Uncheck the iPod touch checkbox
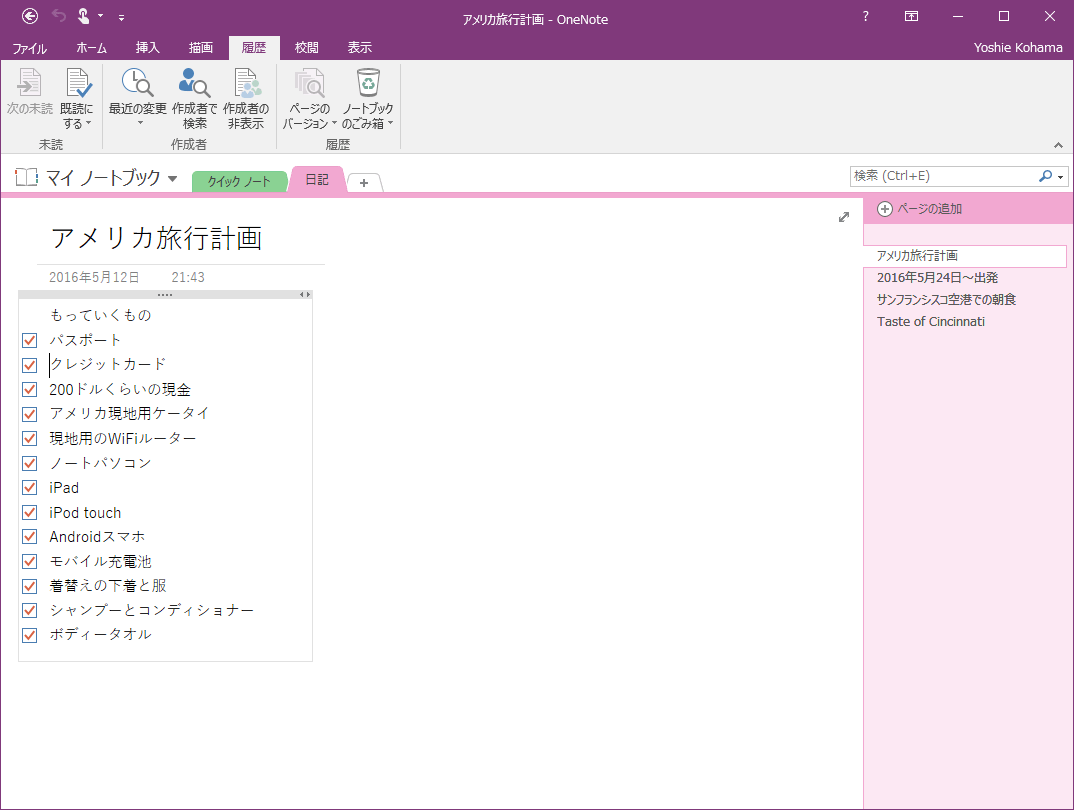This screenshot has height=810, width=1074. (x=29, y=512)
